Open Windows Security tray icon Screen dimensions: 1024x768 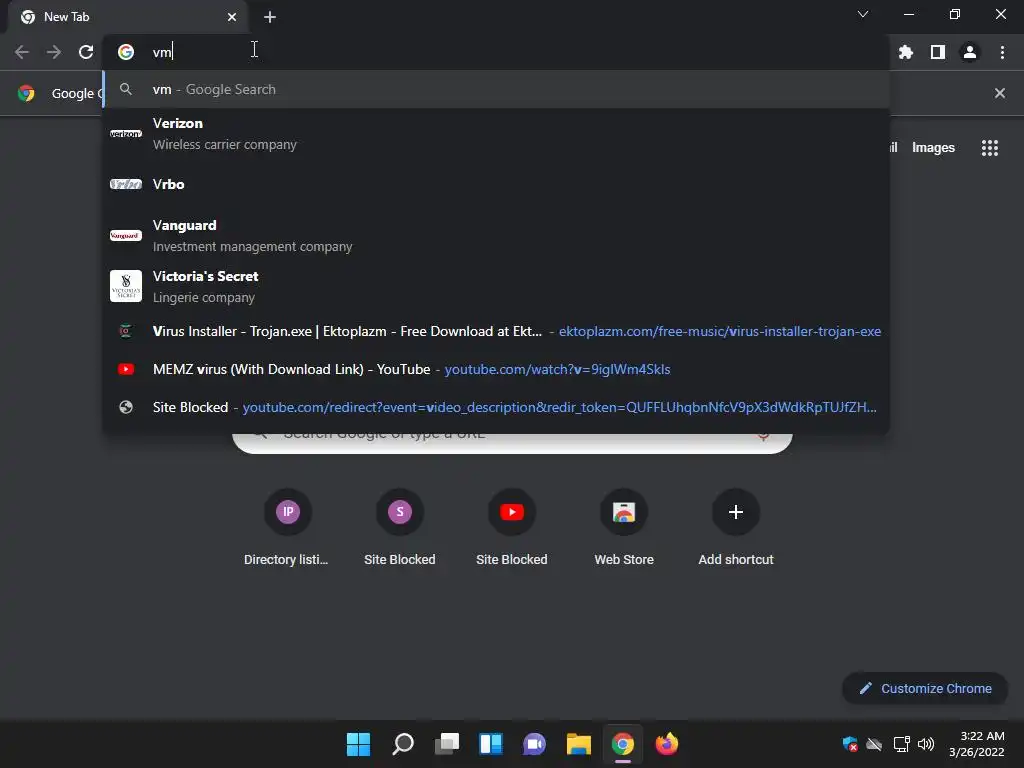[x=850, y=744]
